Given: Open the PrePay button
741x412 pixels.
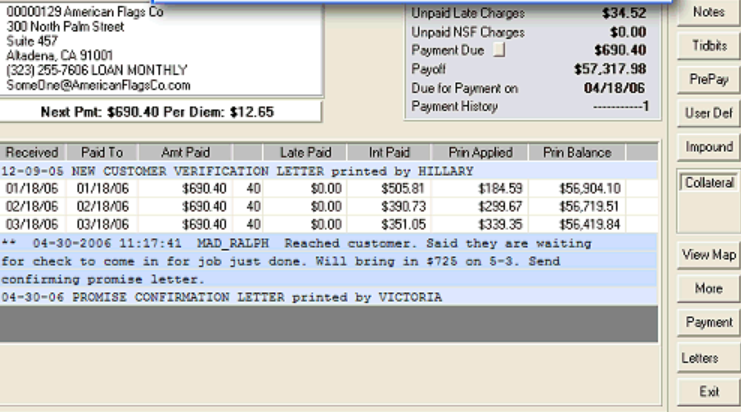Looking at the screenshot, I should pos(708,80).
